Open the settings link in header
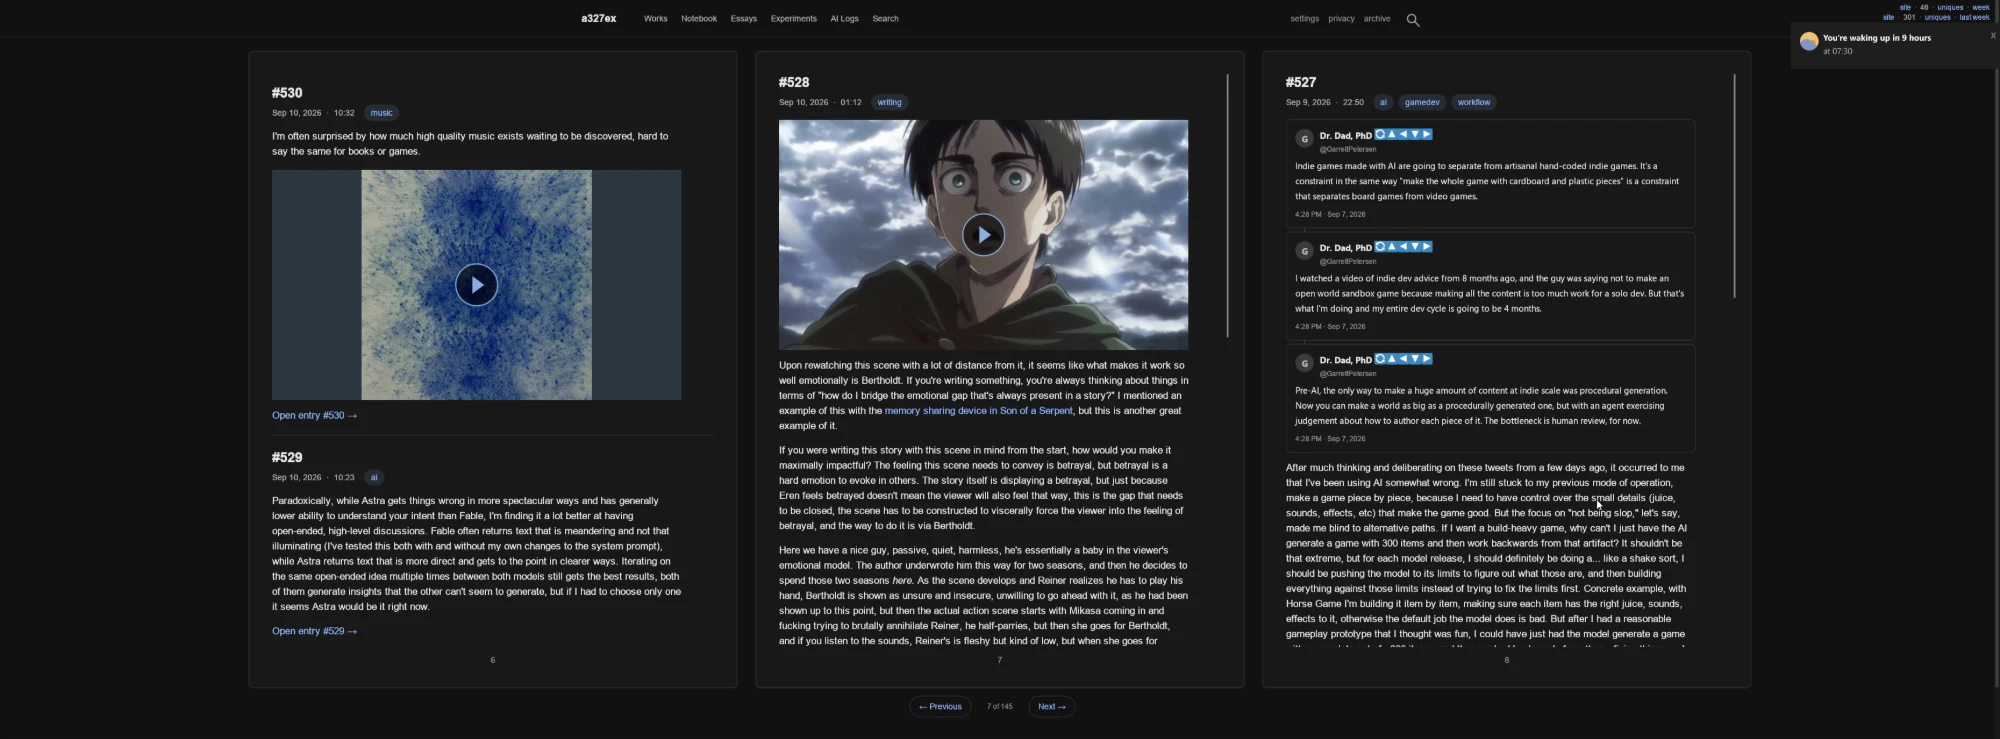Screen dimensions: 2000x739 point(1304,19)
